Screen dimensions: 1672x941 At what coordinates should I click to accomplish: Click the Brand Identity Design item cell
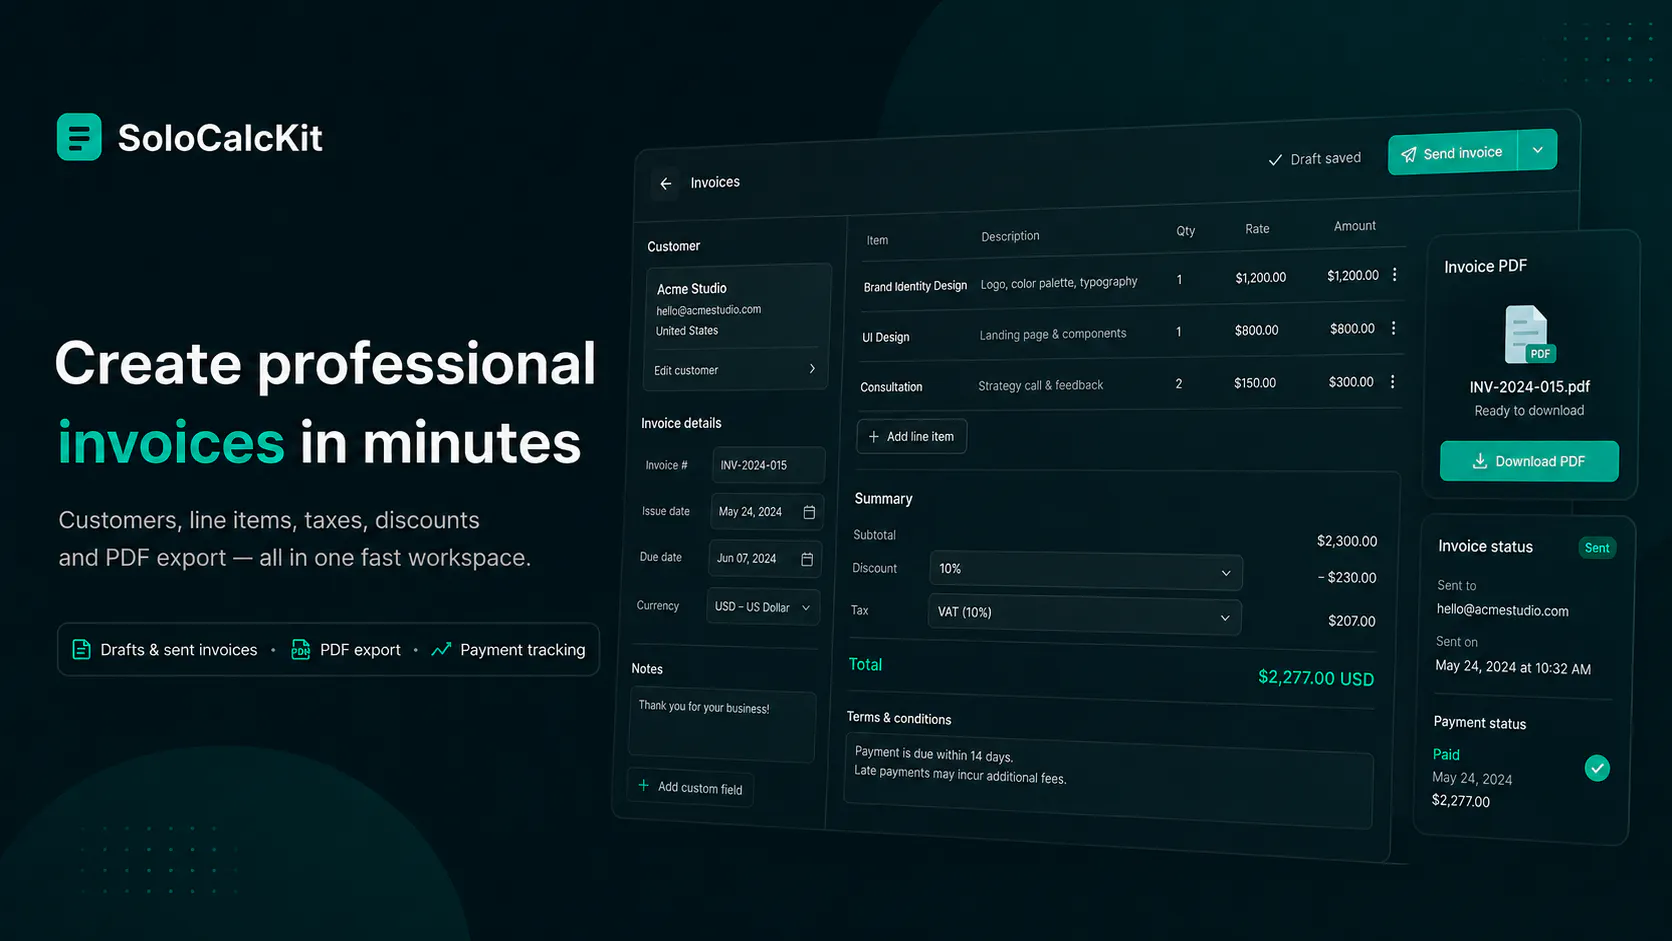click(x=915, y=286)
